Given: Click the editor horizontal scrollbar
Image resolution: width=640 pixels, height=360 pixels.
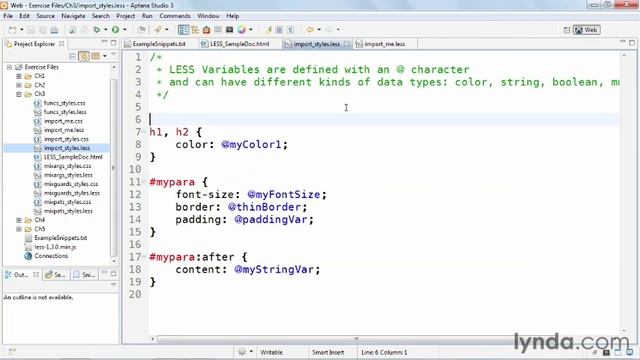Looking at the screenshot, I should (356, 339).
